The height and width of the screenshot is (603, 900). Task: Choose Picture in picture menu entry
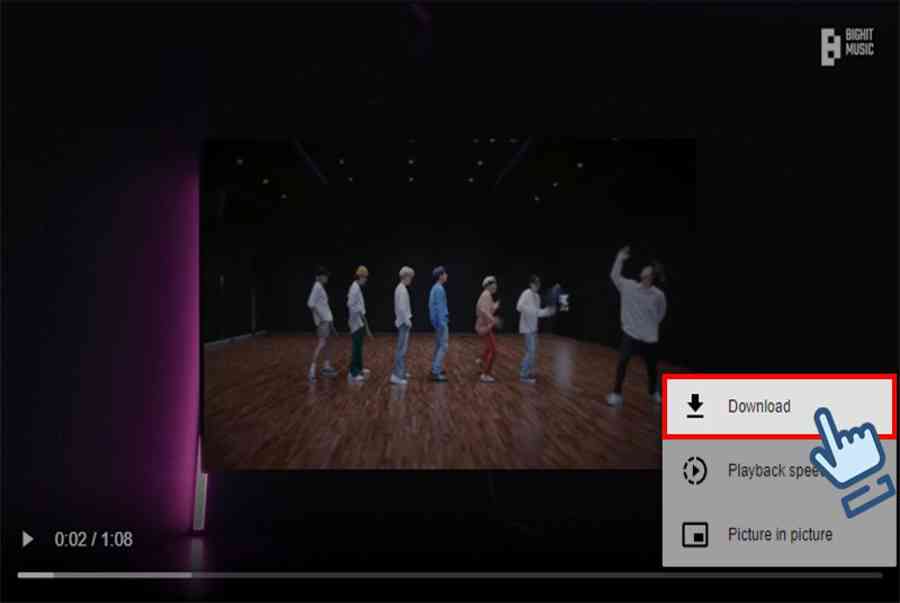(x=779, y=535)
